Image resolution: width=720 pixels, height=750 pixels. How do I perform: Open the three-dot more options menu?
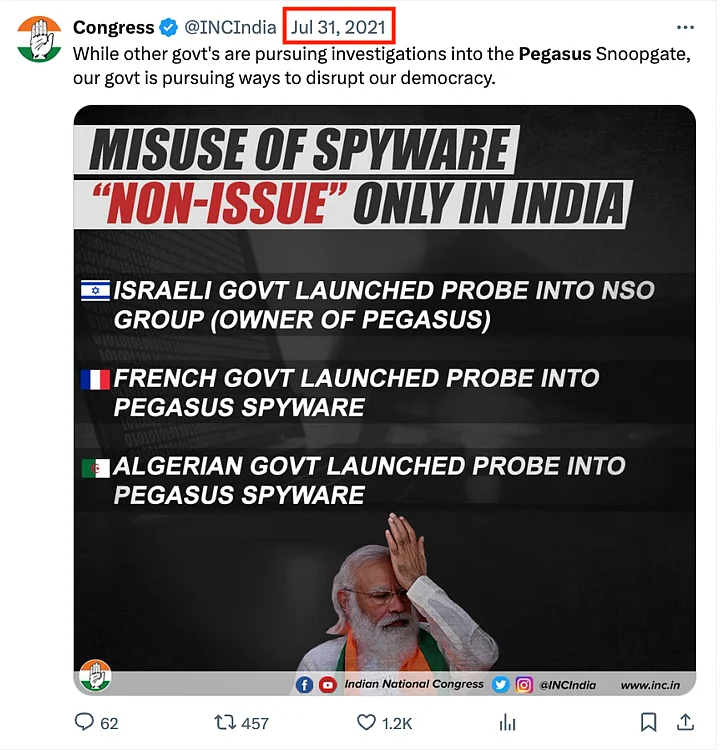click(x=685, y=27)
